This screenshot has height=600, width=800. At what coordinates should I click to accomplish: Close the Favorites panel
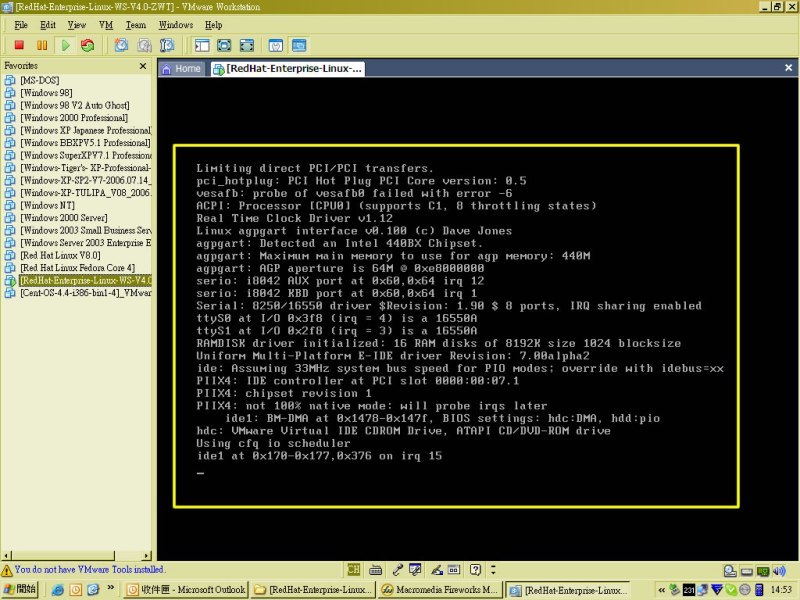point(143,66)
